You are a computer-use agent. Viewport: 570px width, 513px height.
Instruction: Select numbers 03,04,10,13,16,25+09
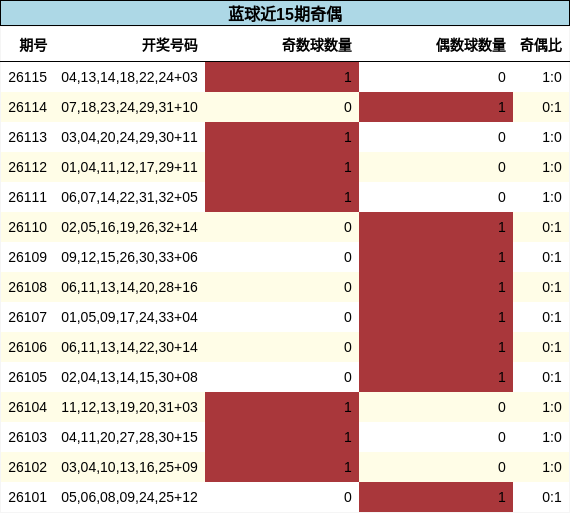click(129, 467)
